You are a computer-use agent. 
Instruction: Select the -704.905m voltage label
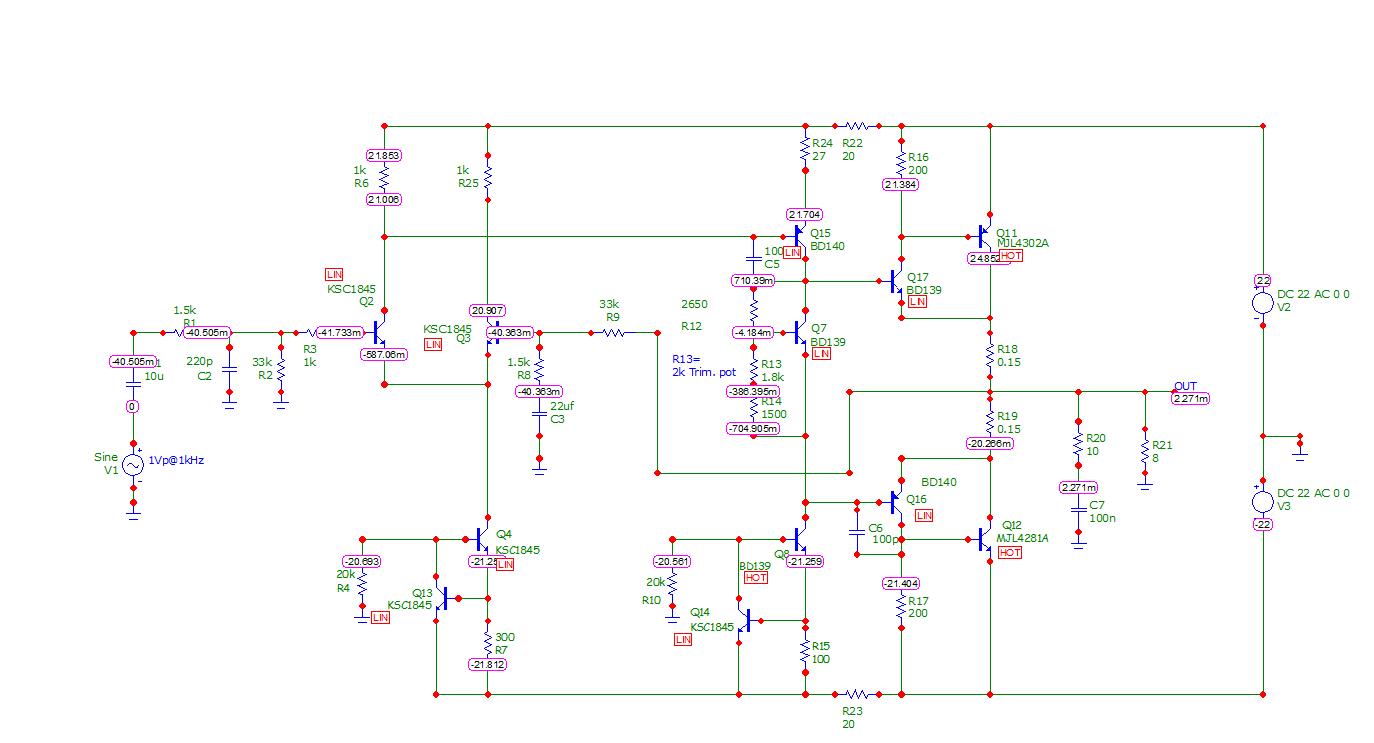[753, 429]
